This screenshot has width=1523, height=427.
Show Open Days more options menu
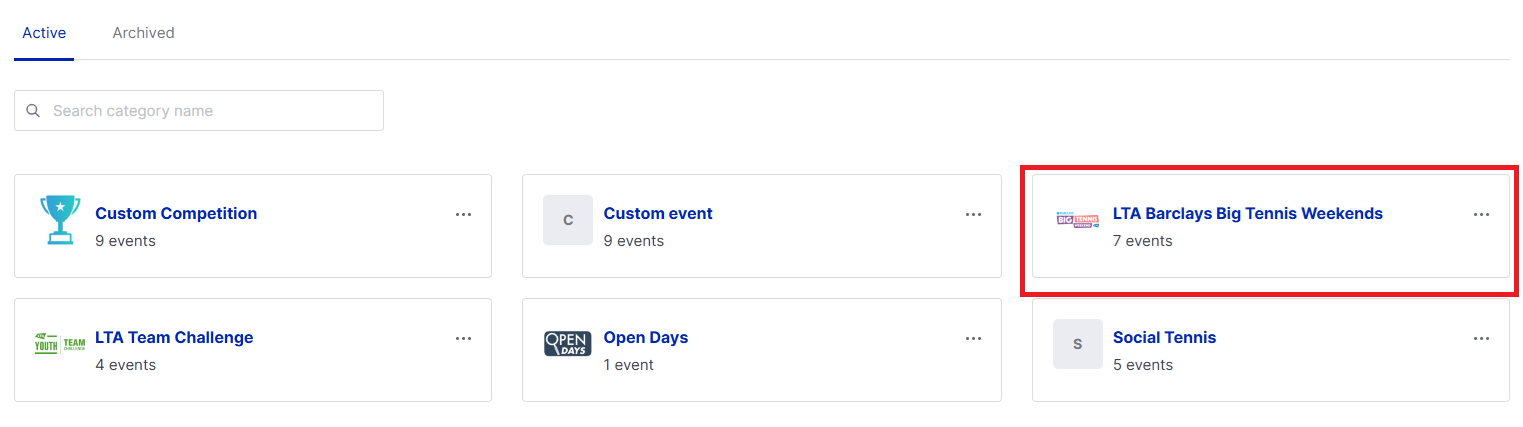click(x=973, y=338)
